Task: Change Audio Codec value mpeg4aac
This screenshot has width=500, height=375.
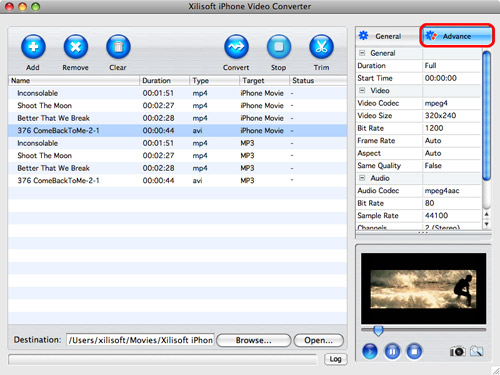Action: pos(452,191)
